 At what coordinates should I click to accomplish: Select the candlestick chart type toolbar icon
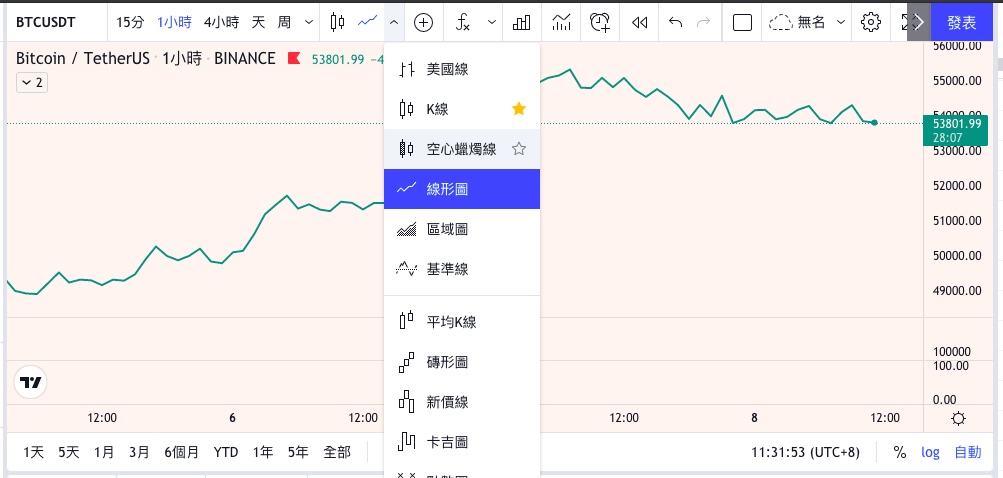(x=337, y=22)
